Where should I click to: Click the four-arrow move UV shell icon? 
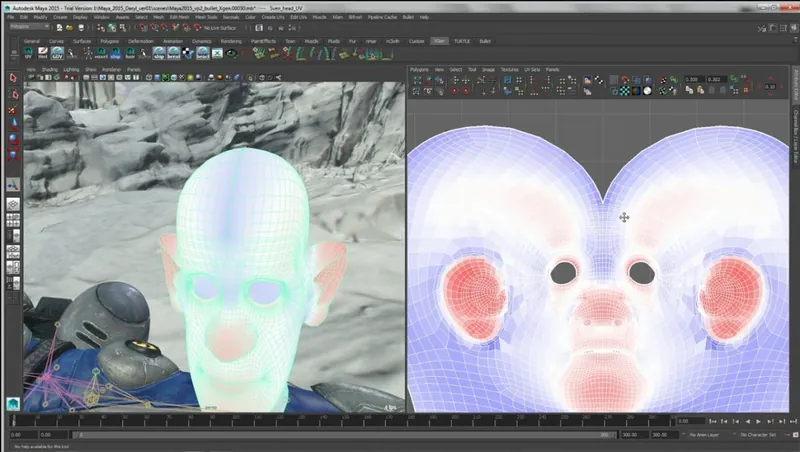point(466,80)
